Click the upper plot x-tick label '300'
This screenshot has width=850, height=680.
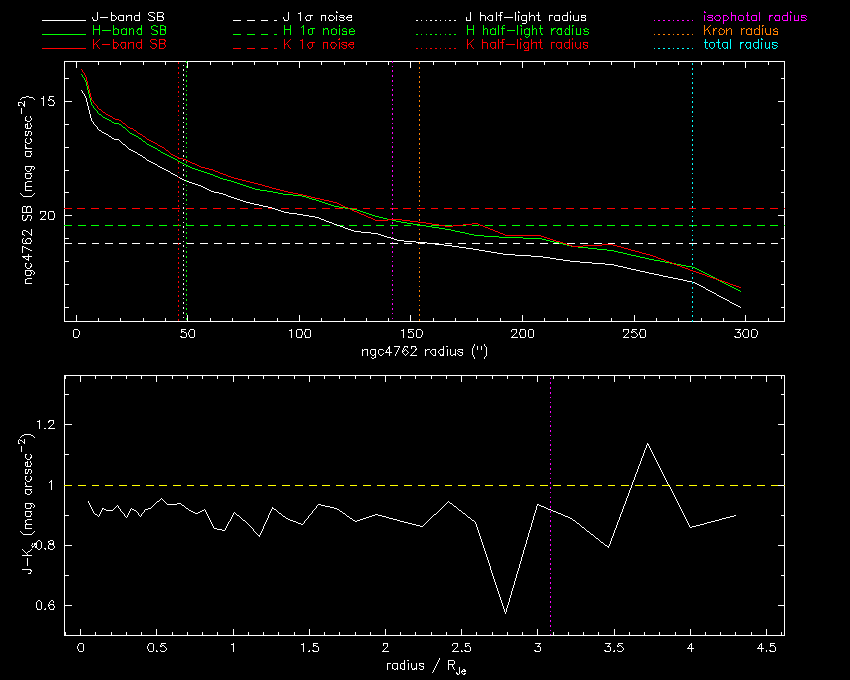point(745,333)
